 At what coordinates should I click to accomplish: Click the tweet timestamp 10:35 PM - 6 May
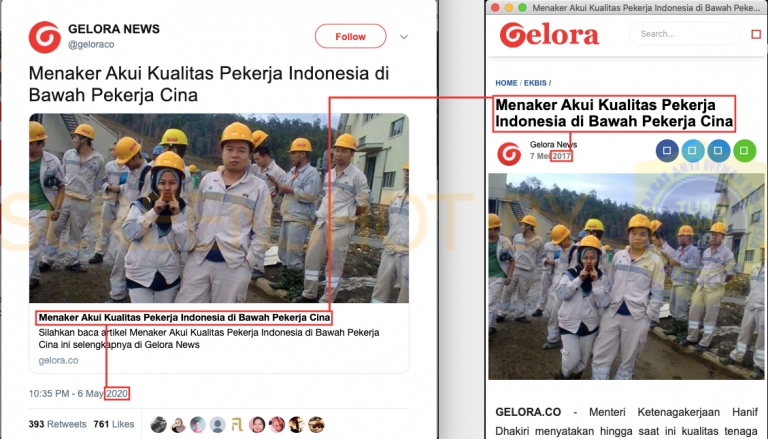66,393
